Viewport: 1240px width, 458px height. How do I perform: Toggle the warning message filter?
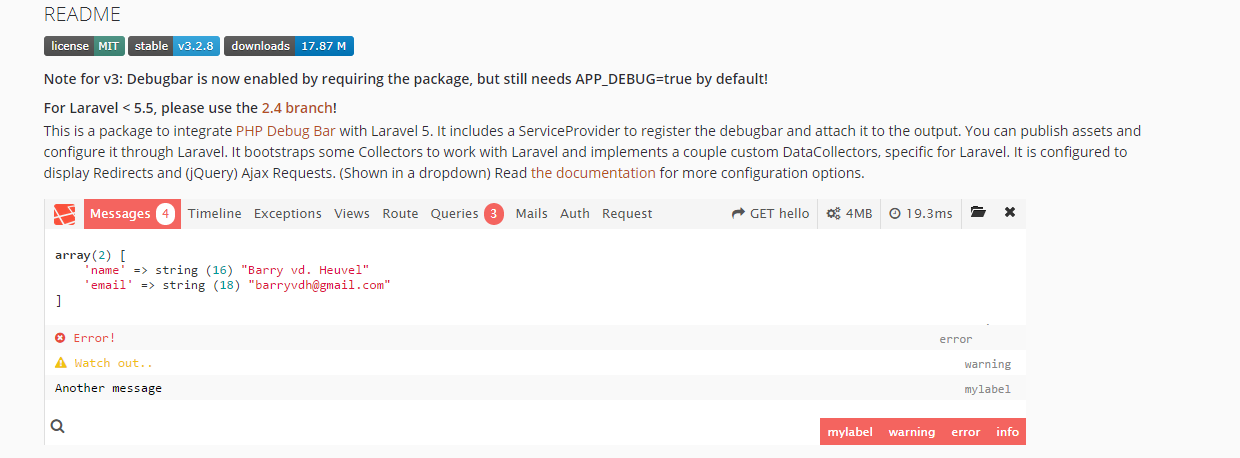[x=911, y=432]
